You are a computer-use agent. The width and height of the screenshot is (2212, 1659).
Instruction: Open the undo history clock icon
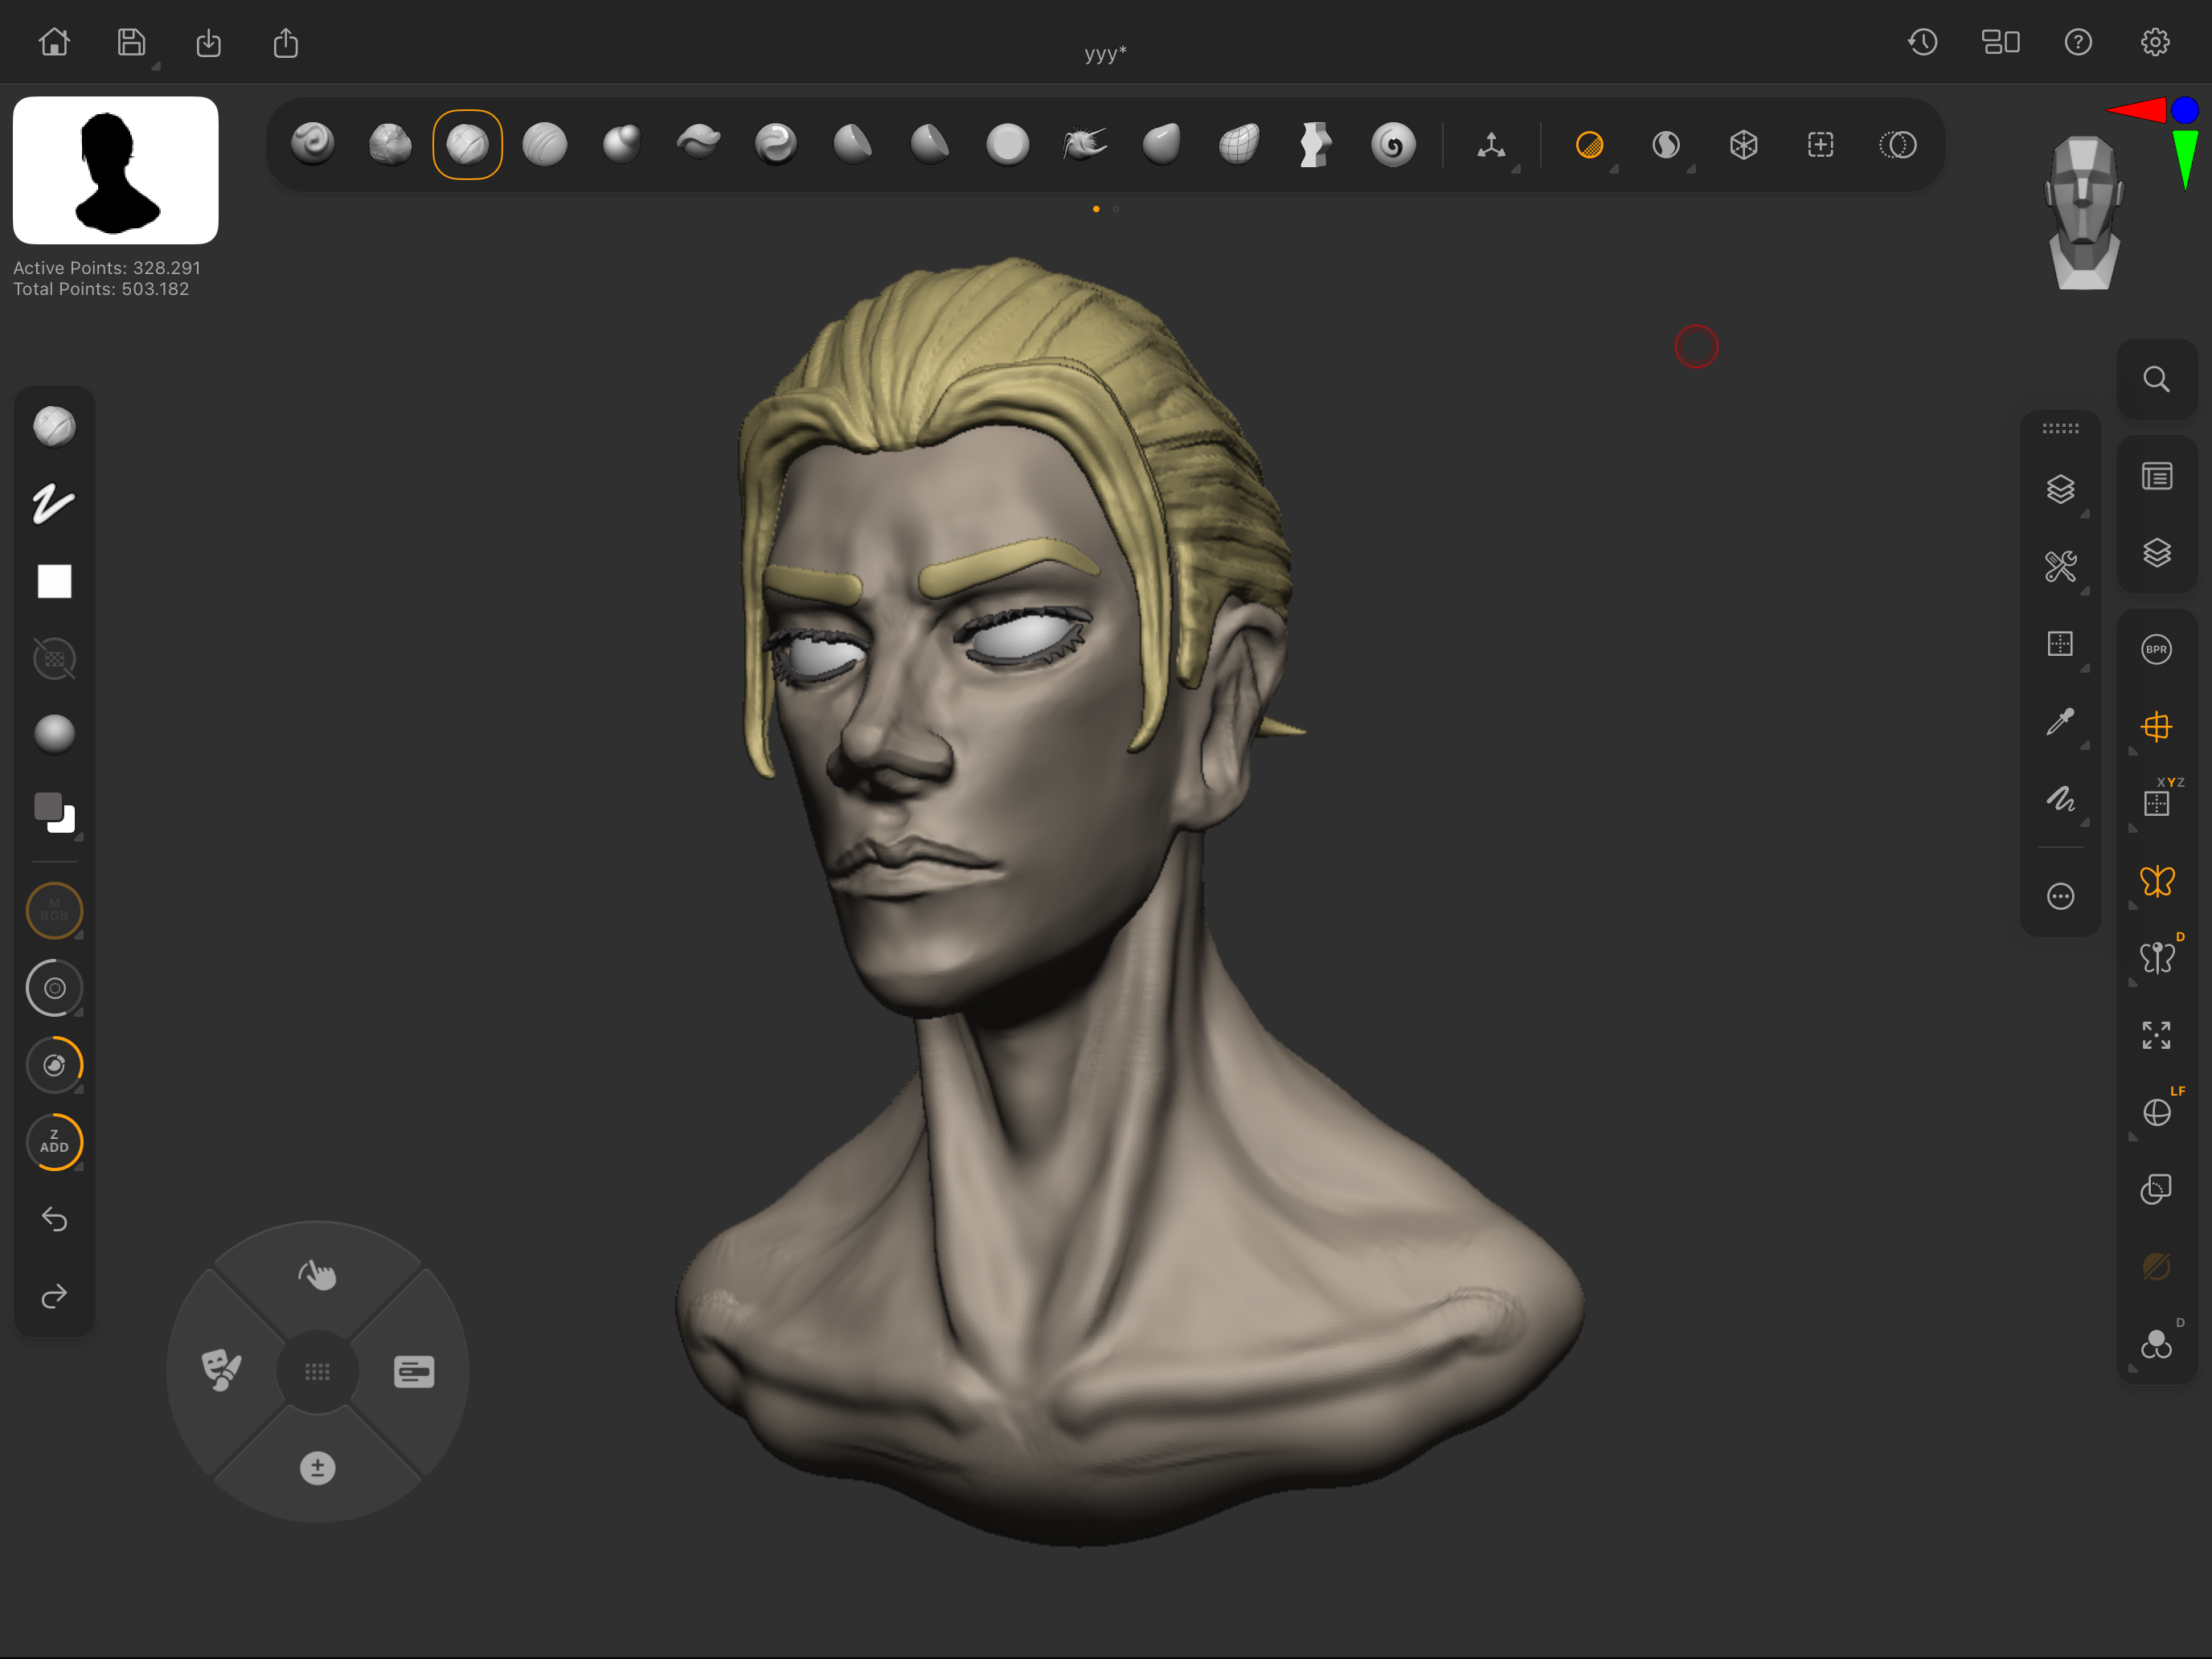1922,42
